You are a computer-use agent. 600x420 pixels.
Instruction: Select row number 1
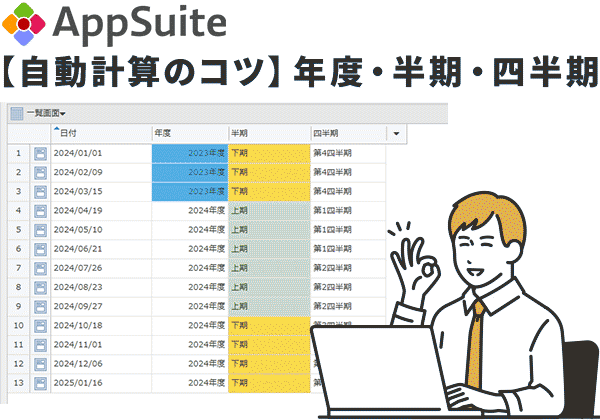(x=18, y=153)
